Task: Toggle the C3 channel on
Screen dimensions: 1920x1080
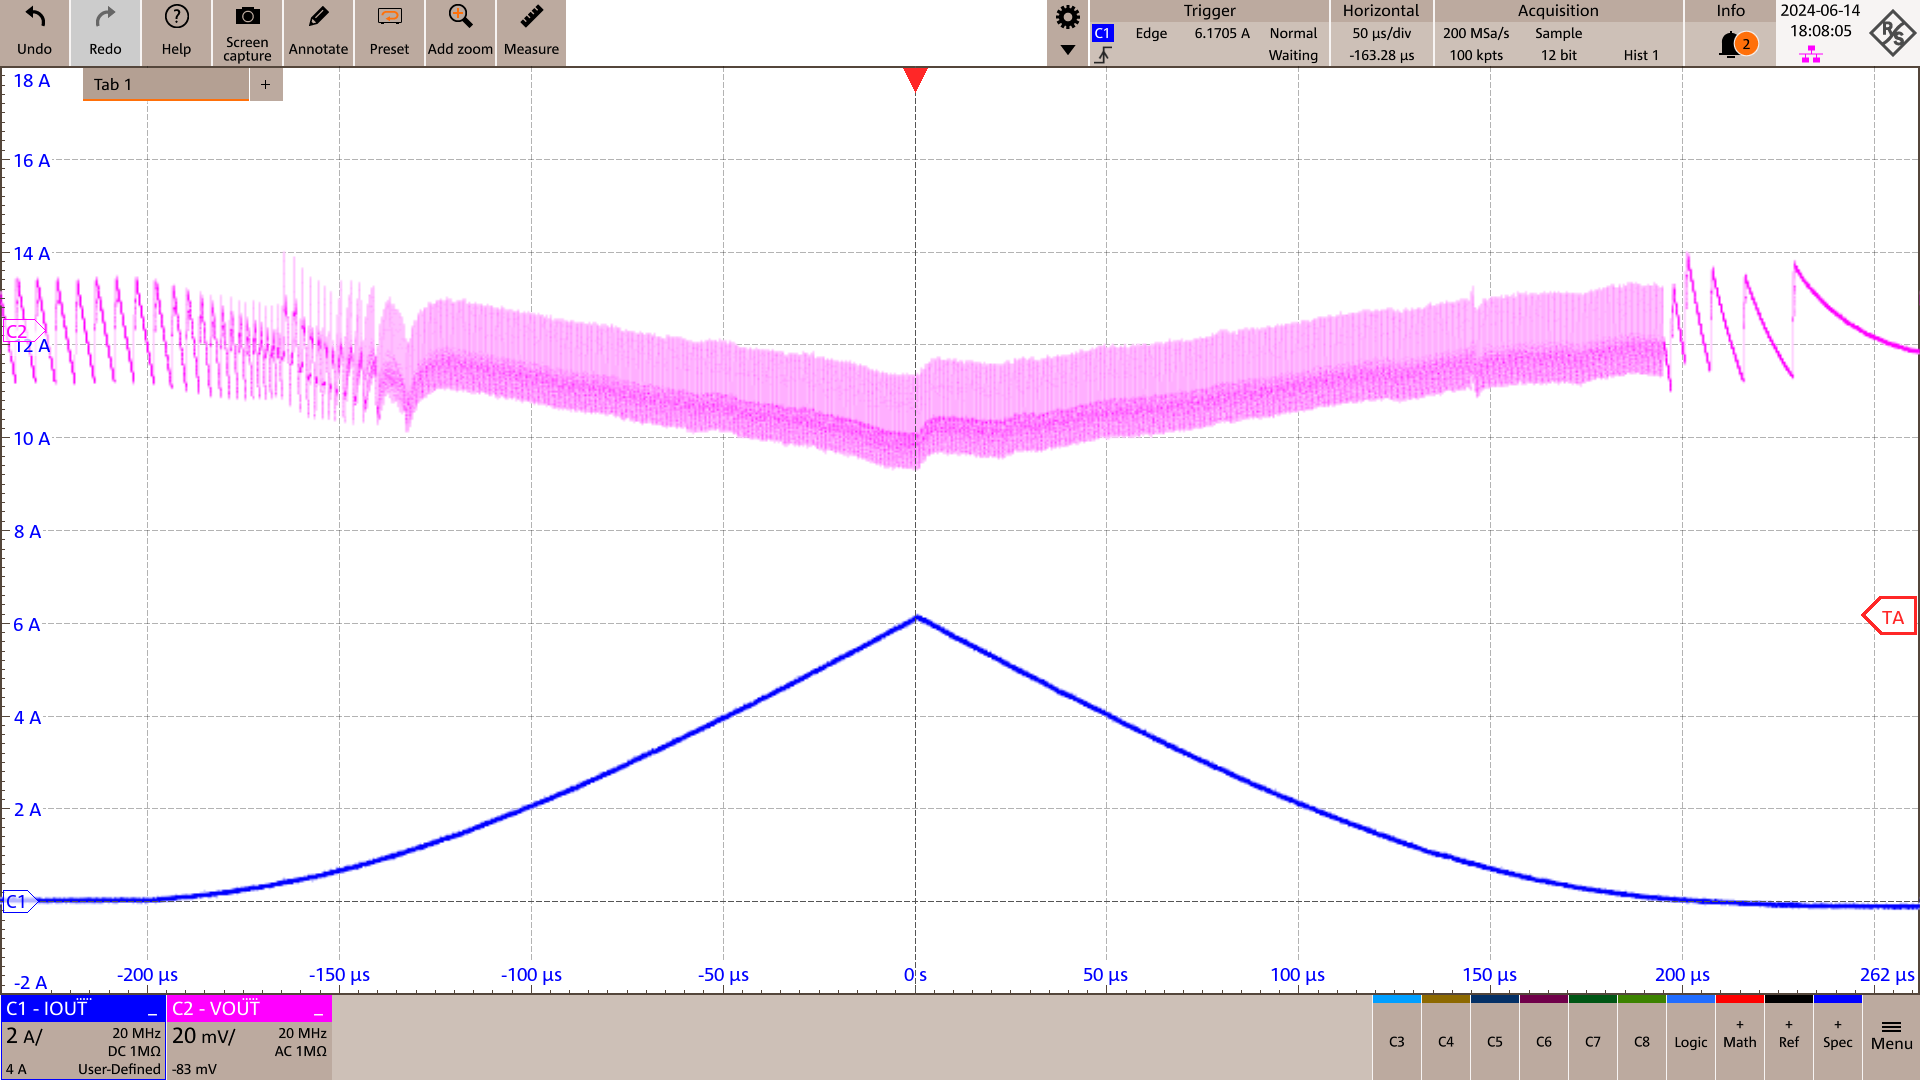Action: tap(1397, 1041)
